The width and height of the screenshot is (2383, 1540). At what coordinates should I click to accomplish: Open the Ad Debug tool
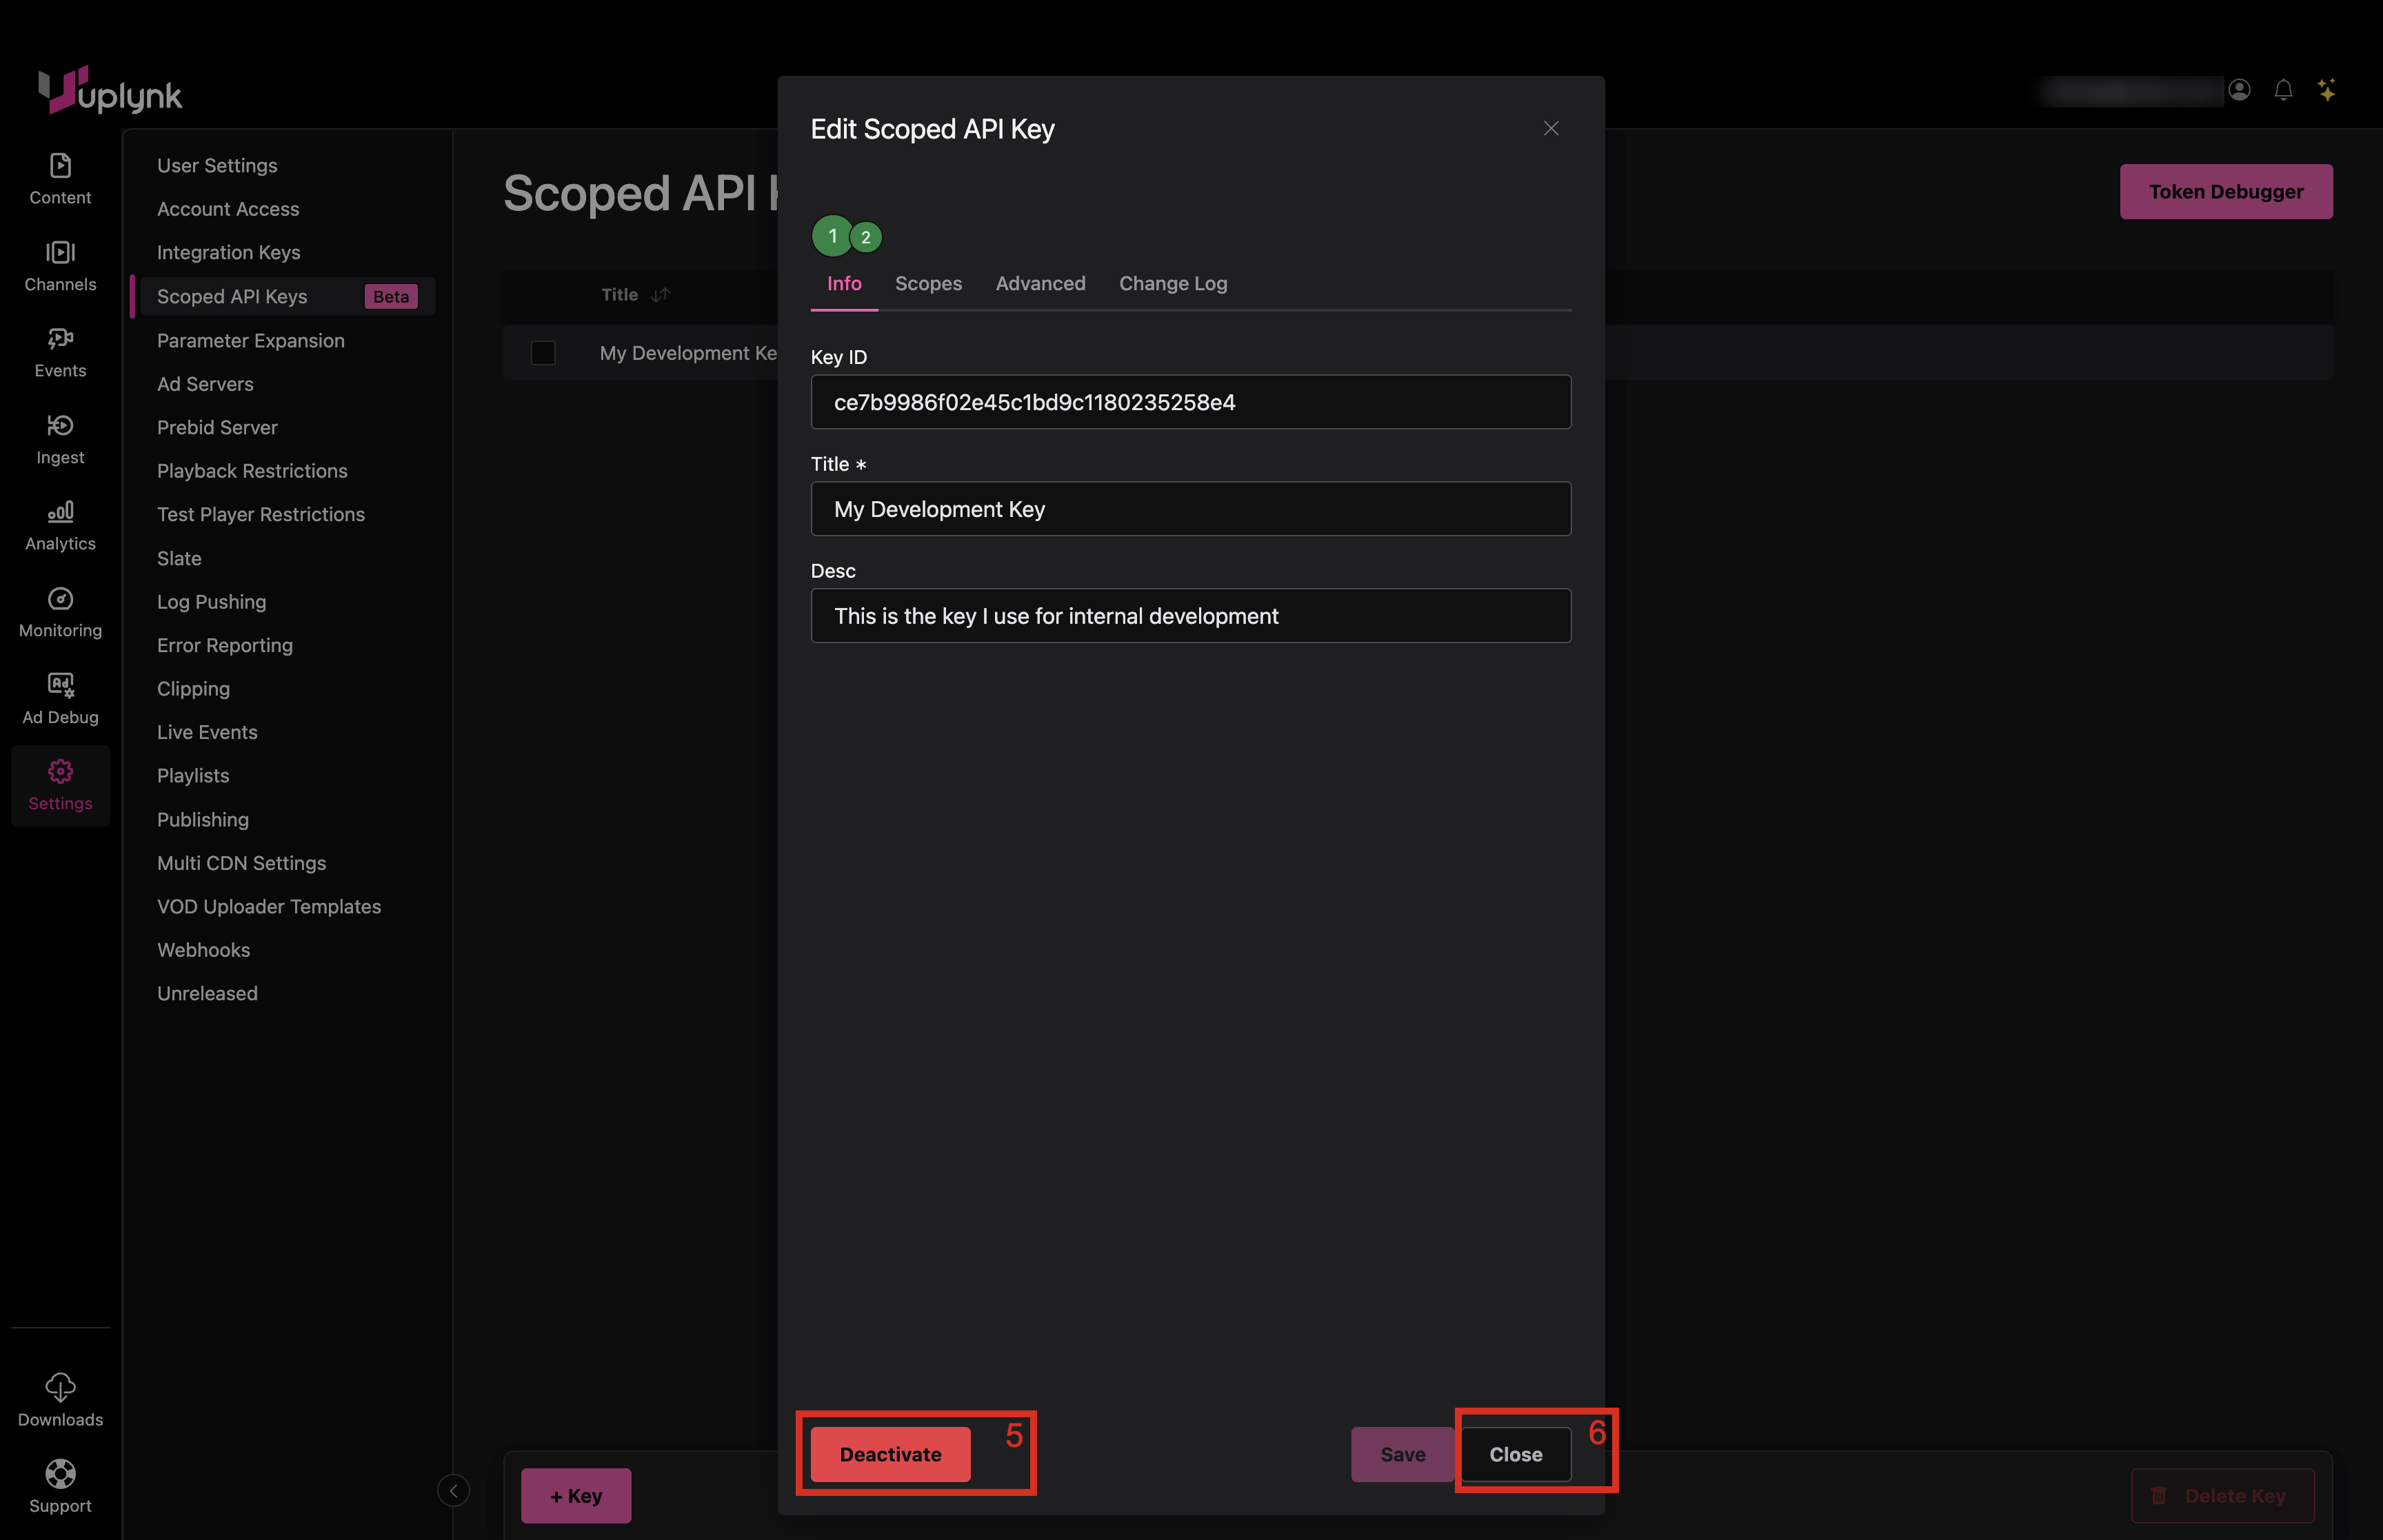(60, 698)
